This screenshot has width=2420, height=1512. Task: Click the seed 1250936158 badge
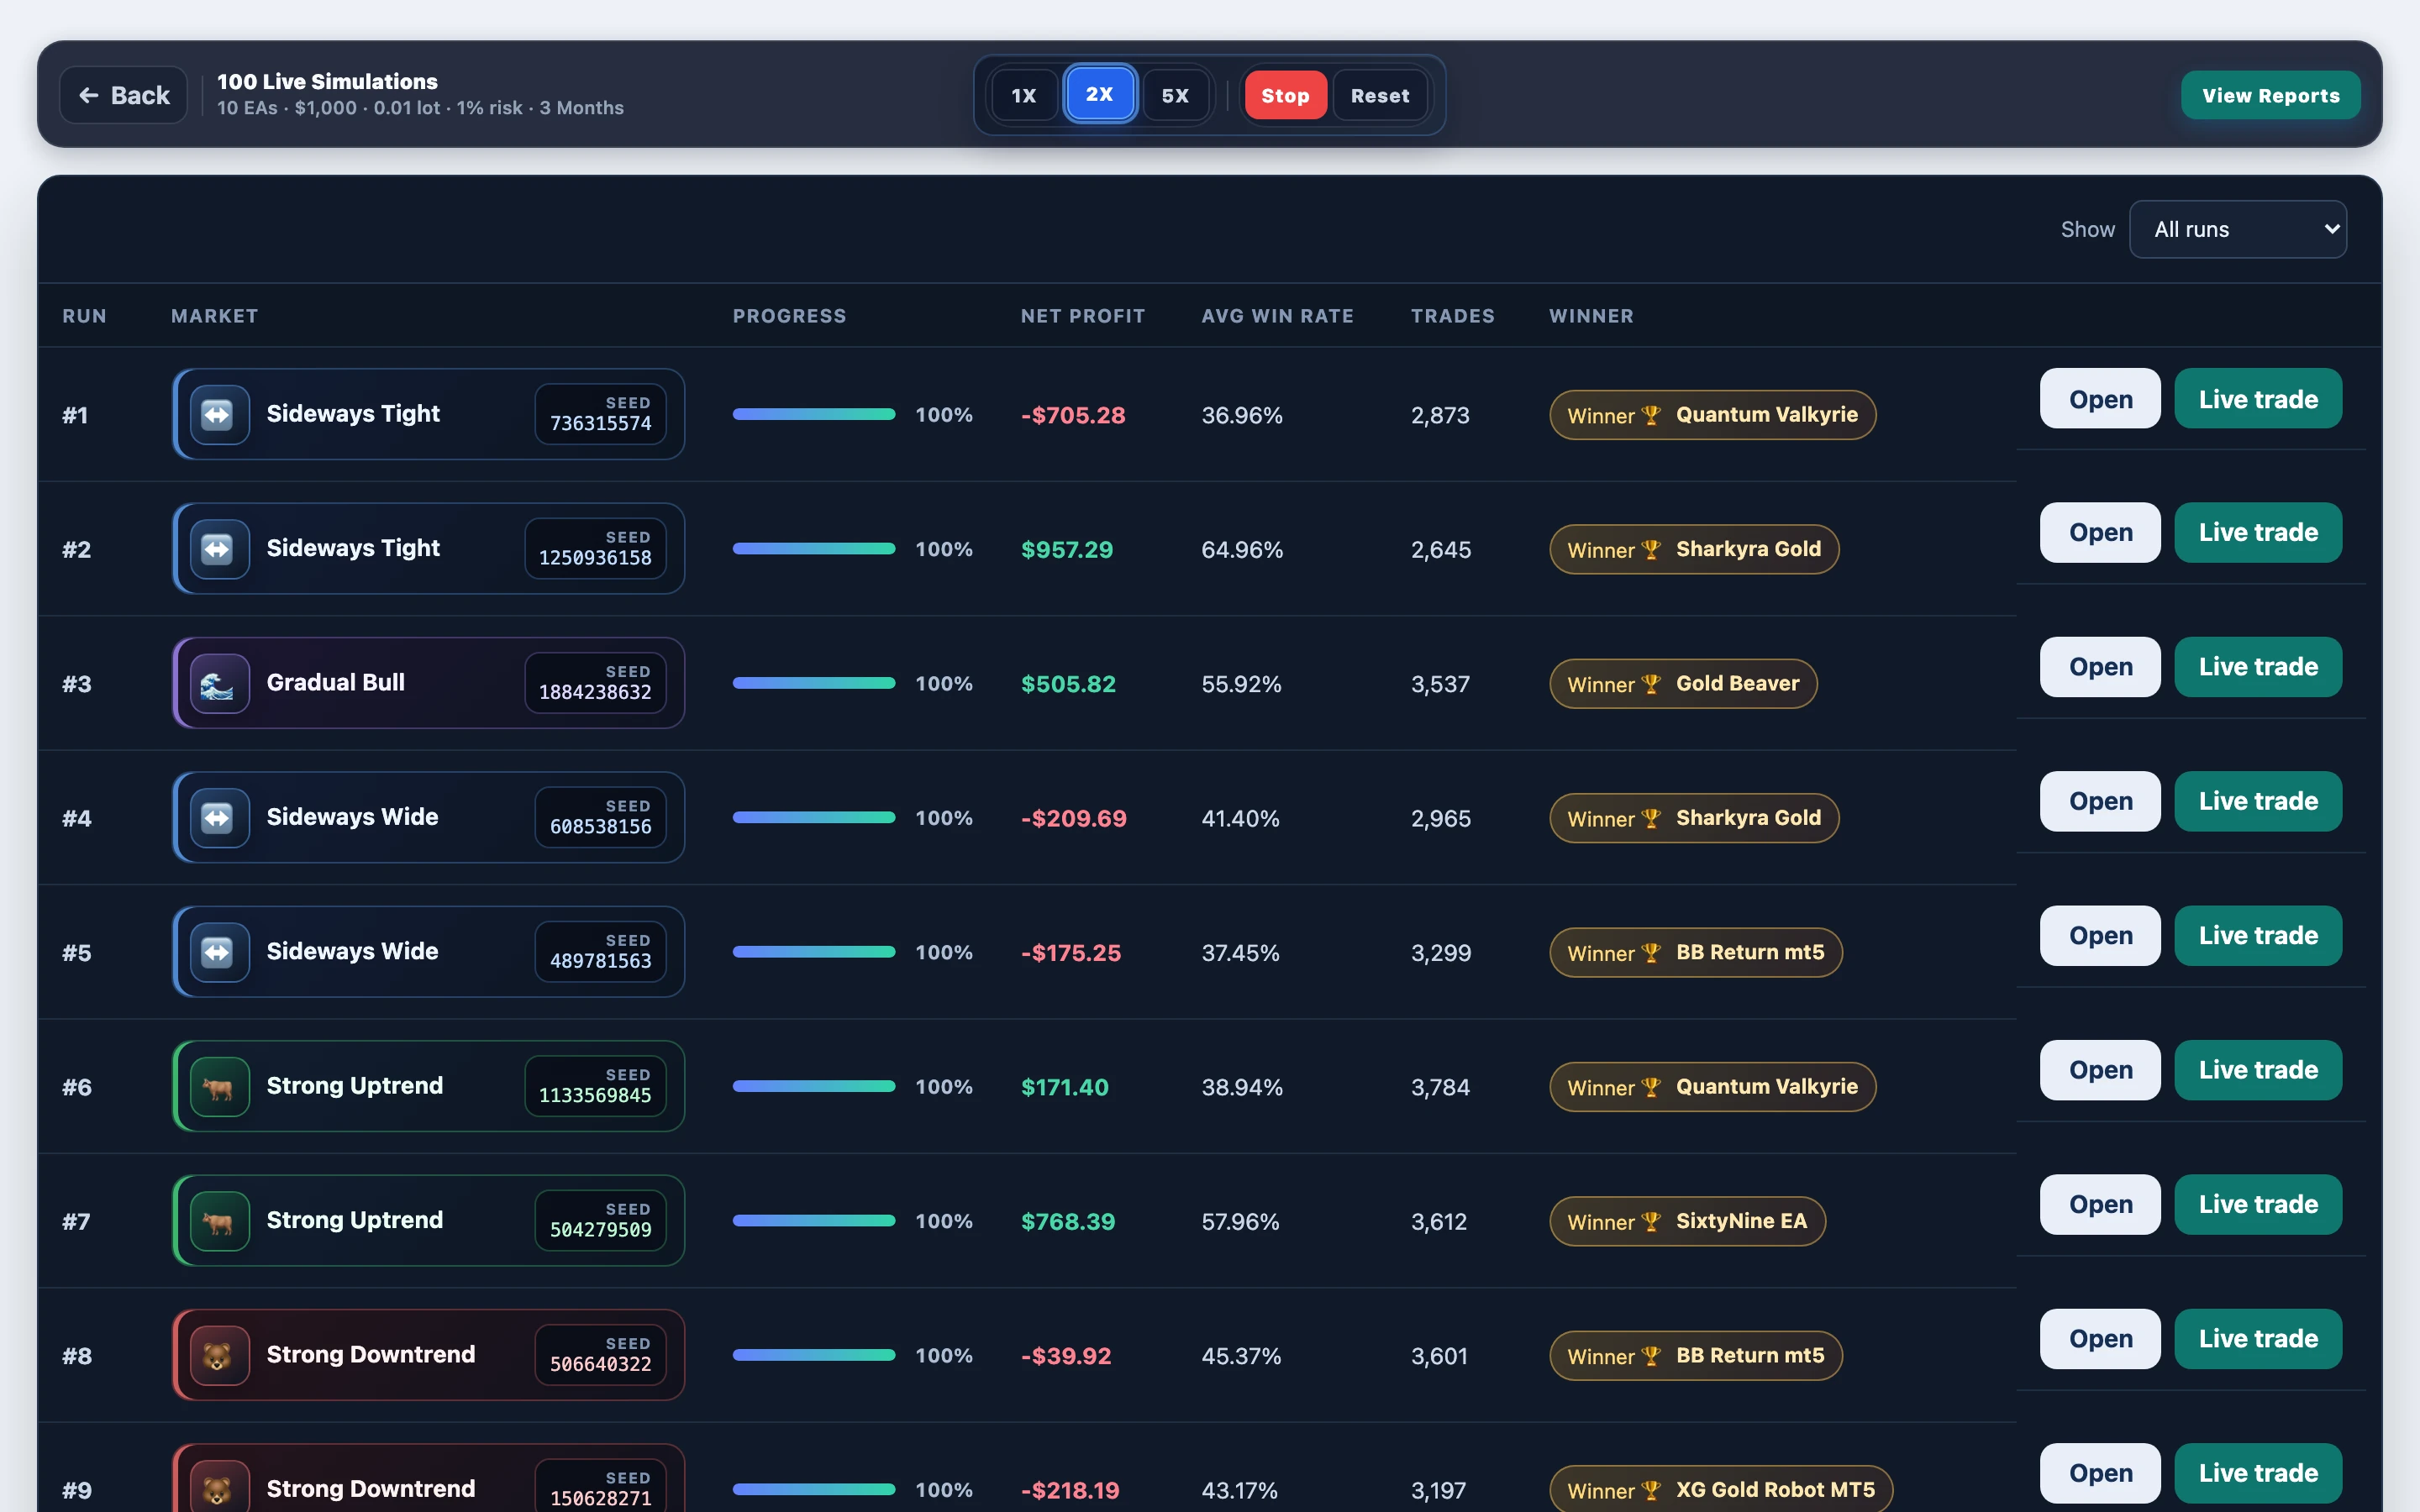click(x=595, y=549)
